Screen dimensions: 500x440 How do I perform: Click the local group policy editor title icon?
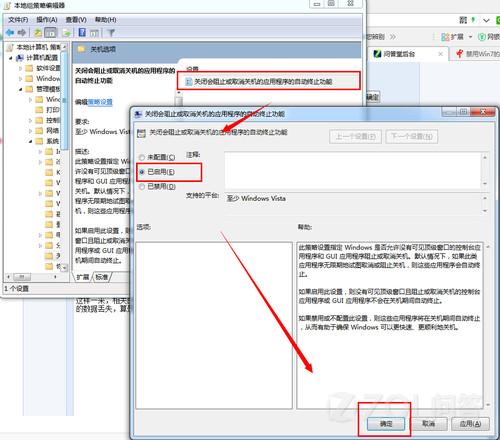(x=8, y=6)
